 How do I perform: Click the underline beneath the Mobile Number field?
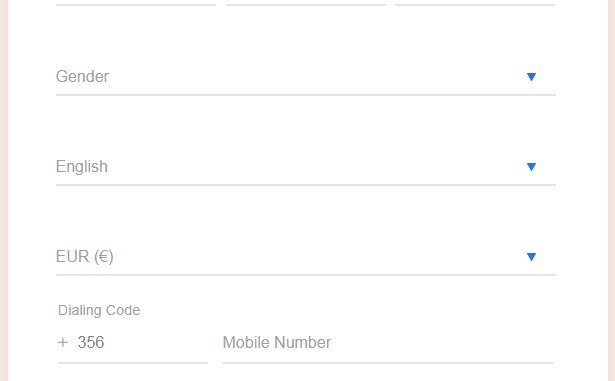[388, 363]
